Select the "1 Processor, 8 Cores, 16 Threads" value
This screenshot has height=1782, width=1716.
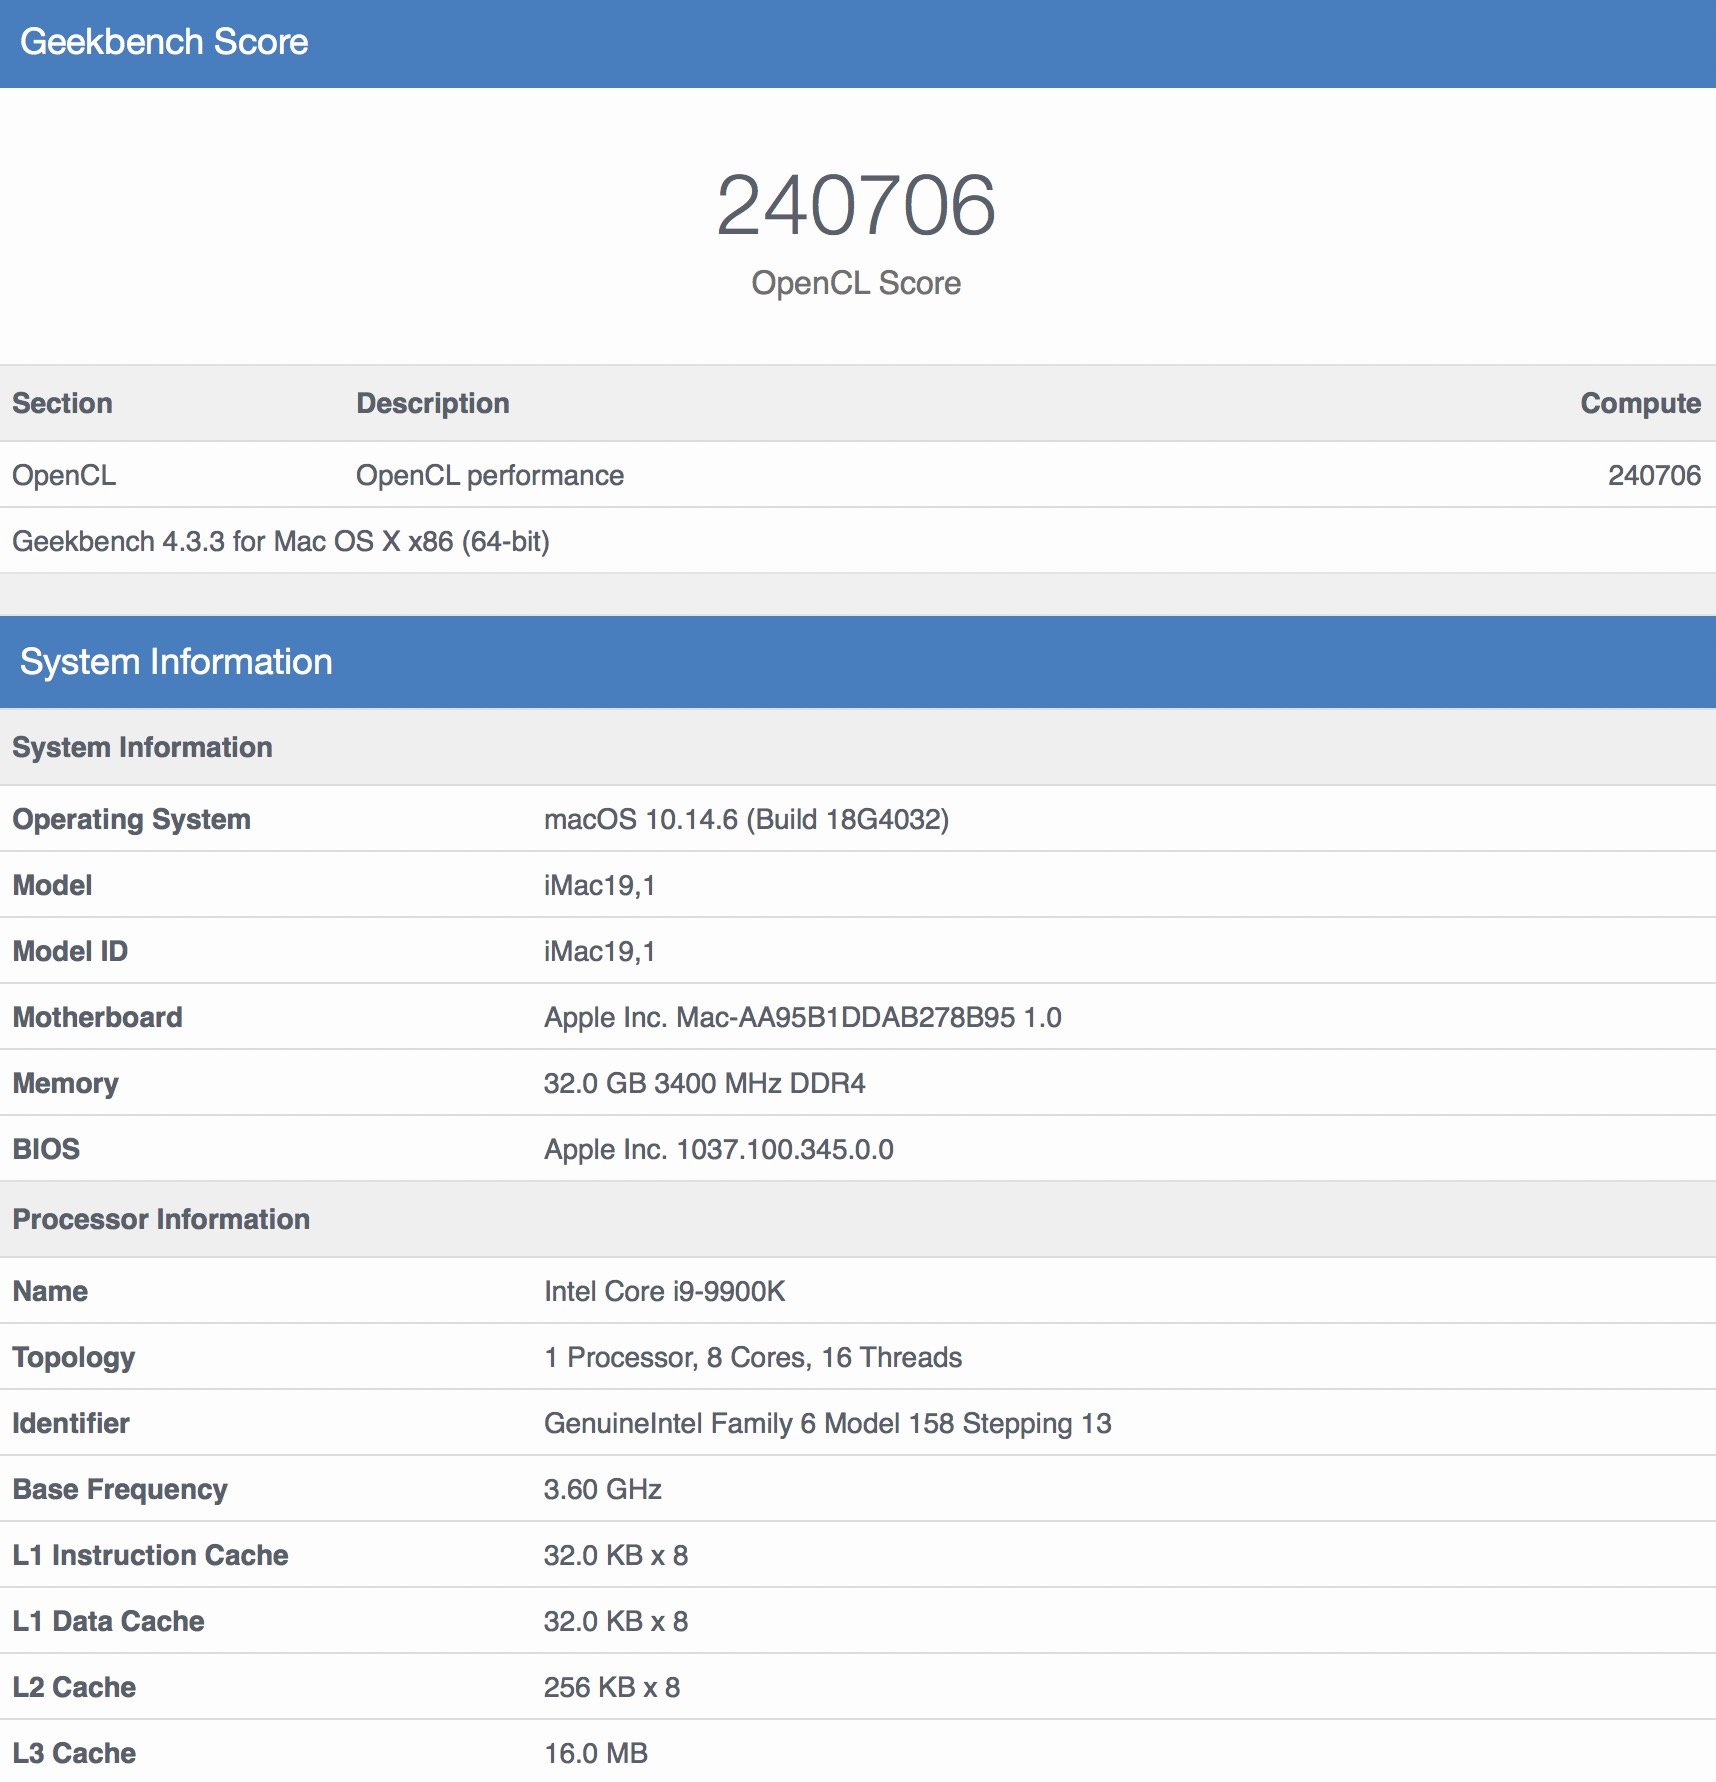click(x=752, y=1357)
